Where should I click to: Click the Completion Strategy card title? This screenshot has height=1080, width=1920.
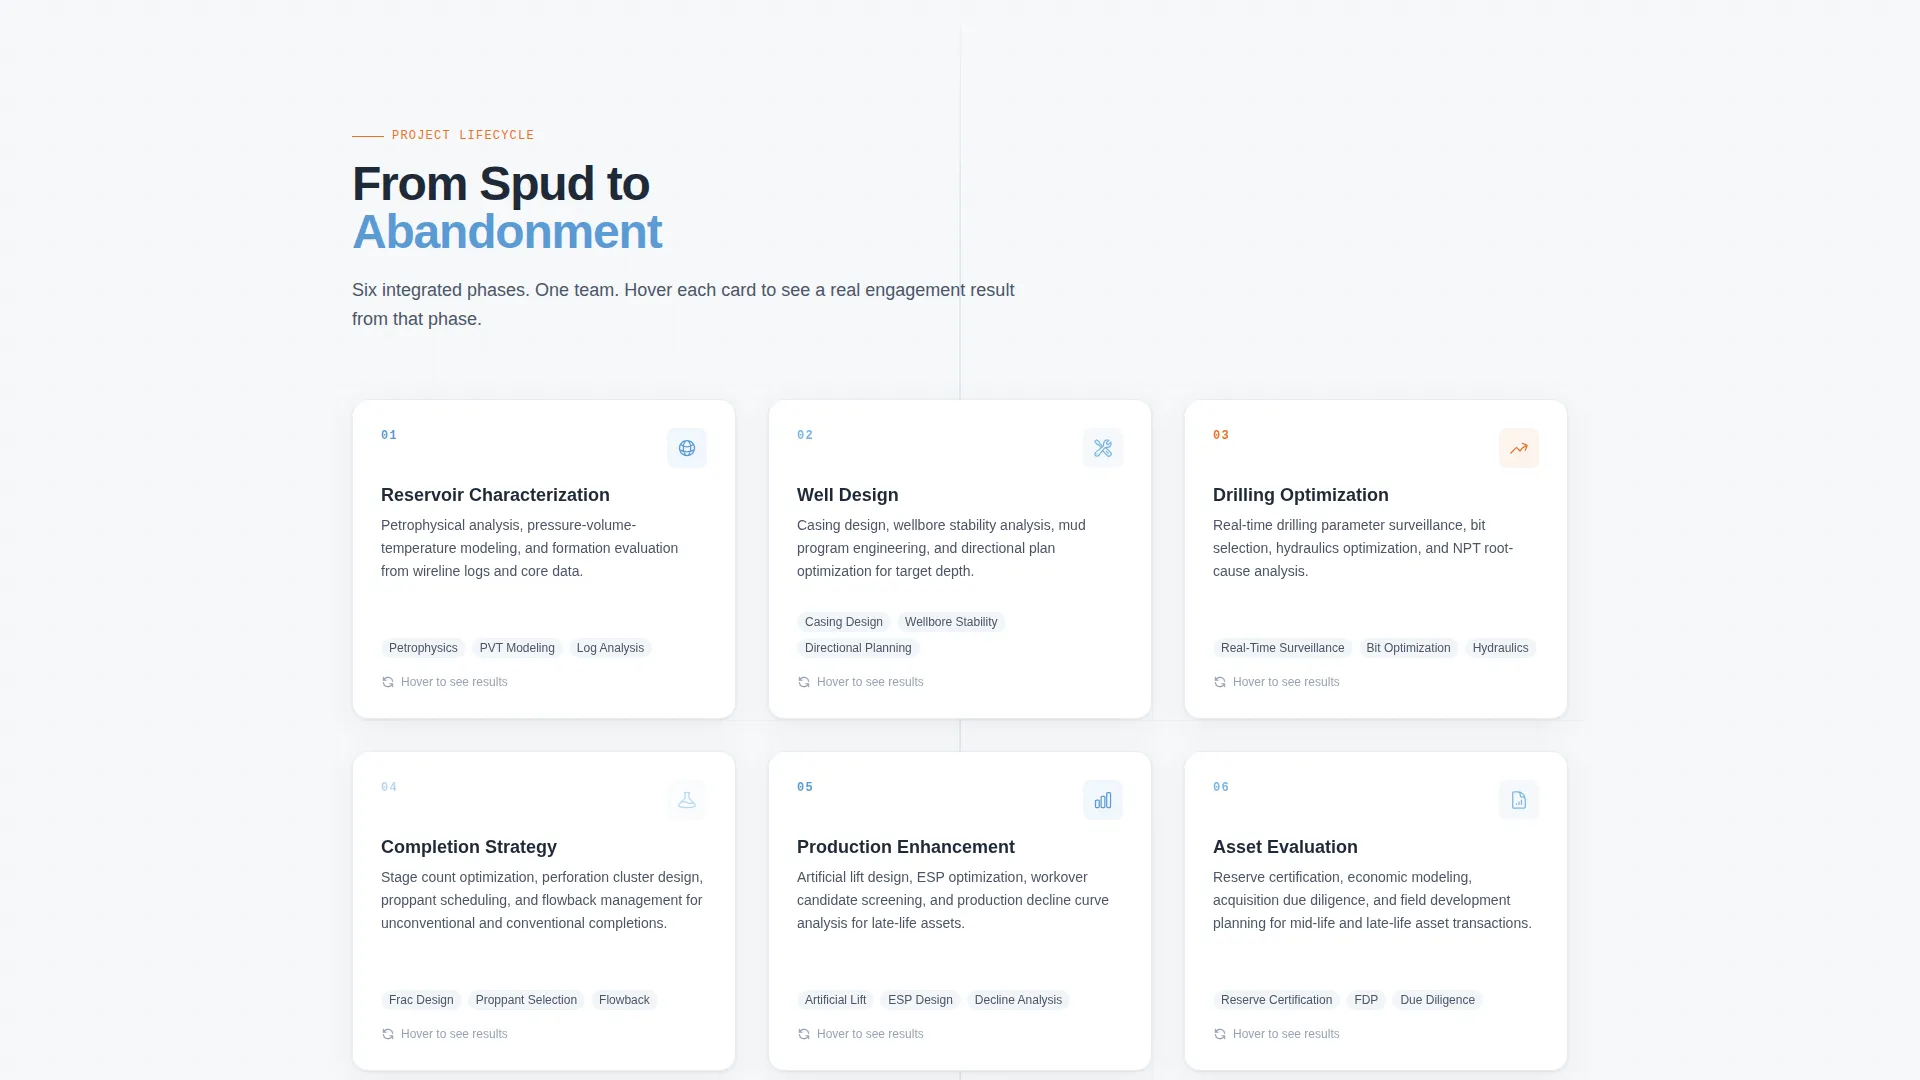tap(469, 847)
